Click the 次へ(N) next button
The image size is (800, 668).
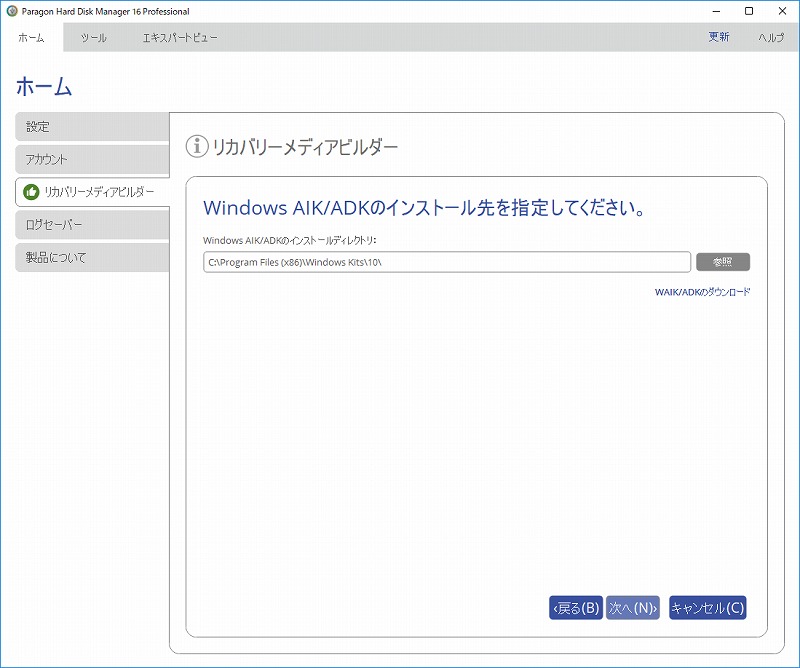(x=633, y=608)
